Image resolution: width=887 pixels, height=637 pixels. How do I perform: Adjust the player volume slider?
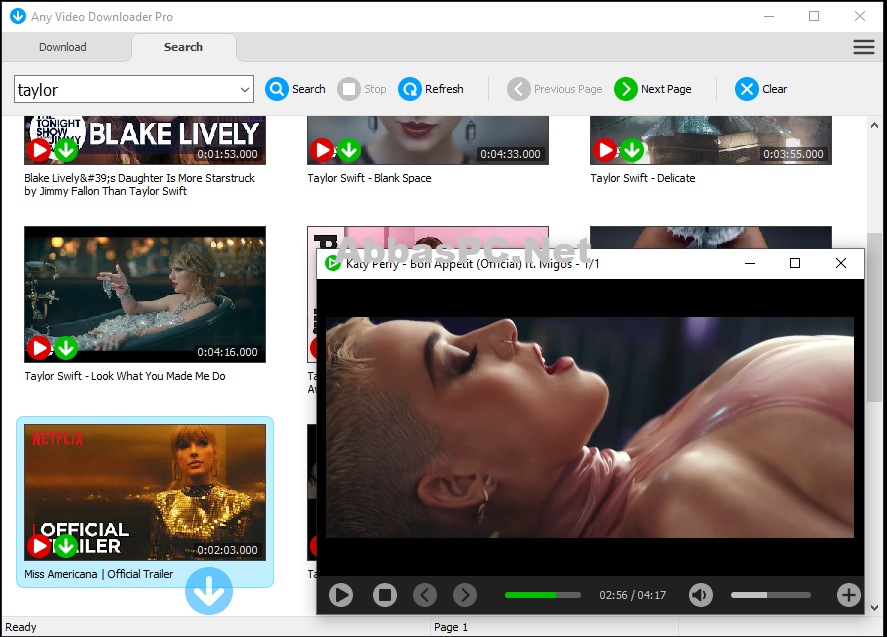tap(770, 595)
